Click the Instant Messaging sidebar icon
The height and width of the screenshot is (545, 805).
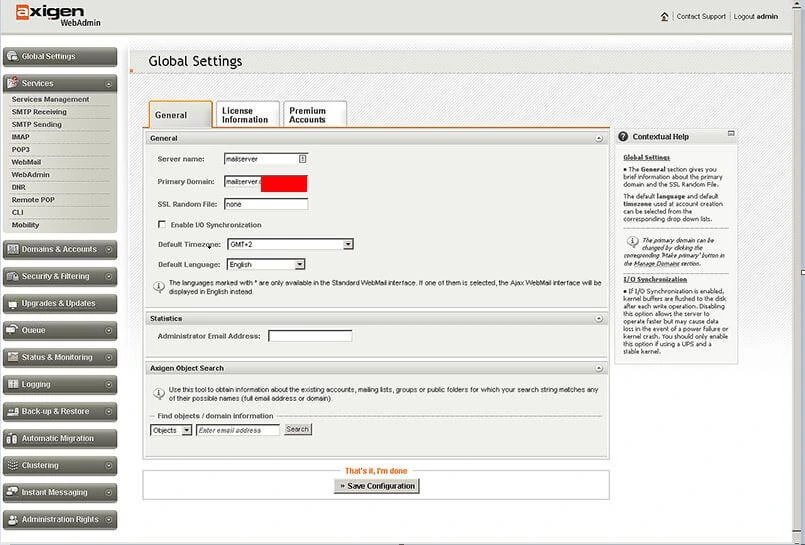13,492
